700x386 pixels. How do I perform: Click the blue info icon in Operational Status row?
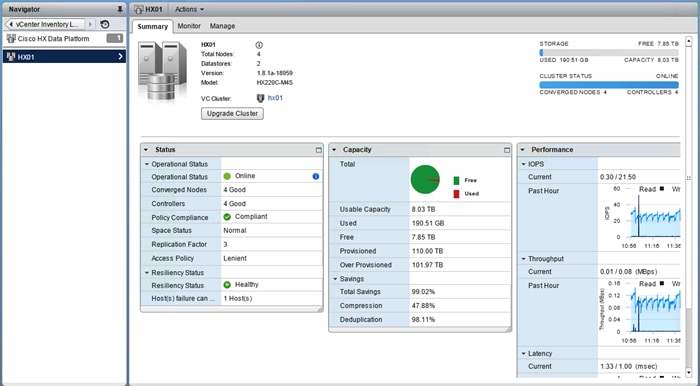[316, 176]
